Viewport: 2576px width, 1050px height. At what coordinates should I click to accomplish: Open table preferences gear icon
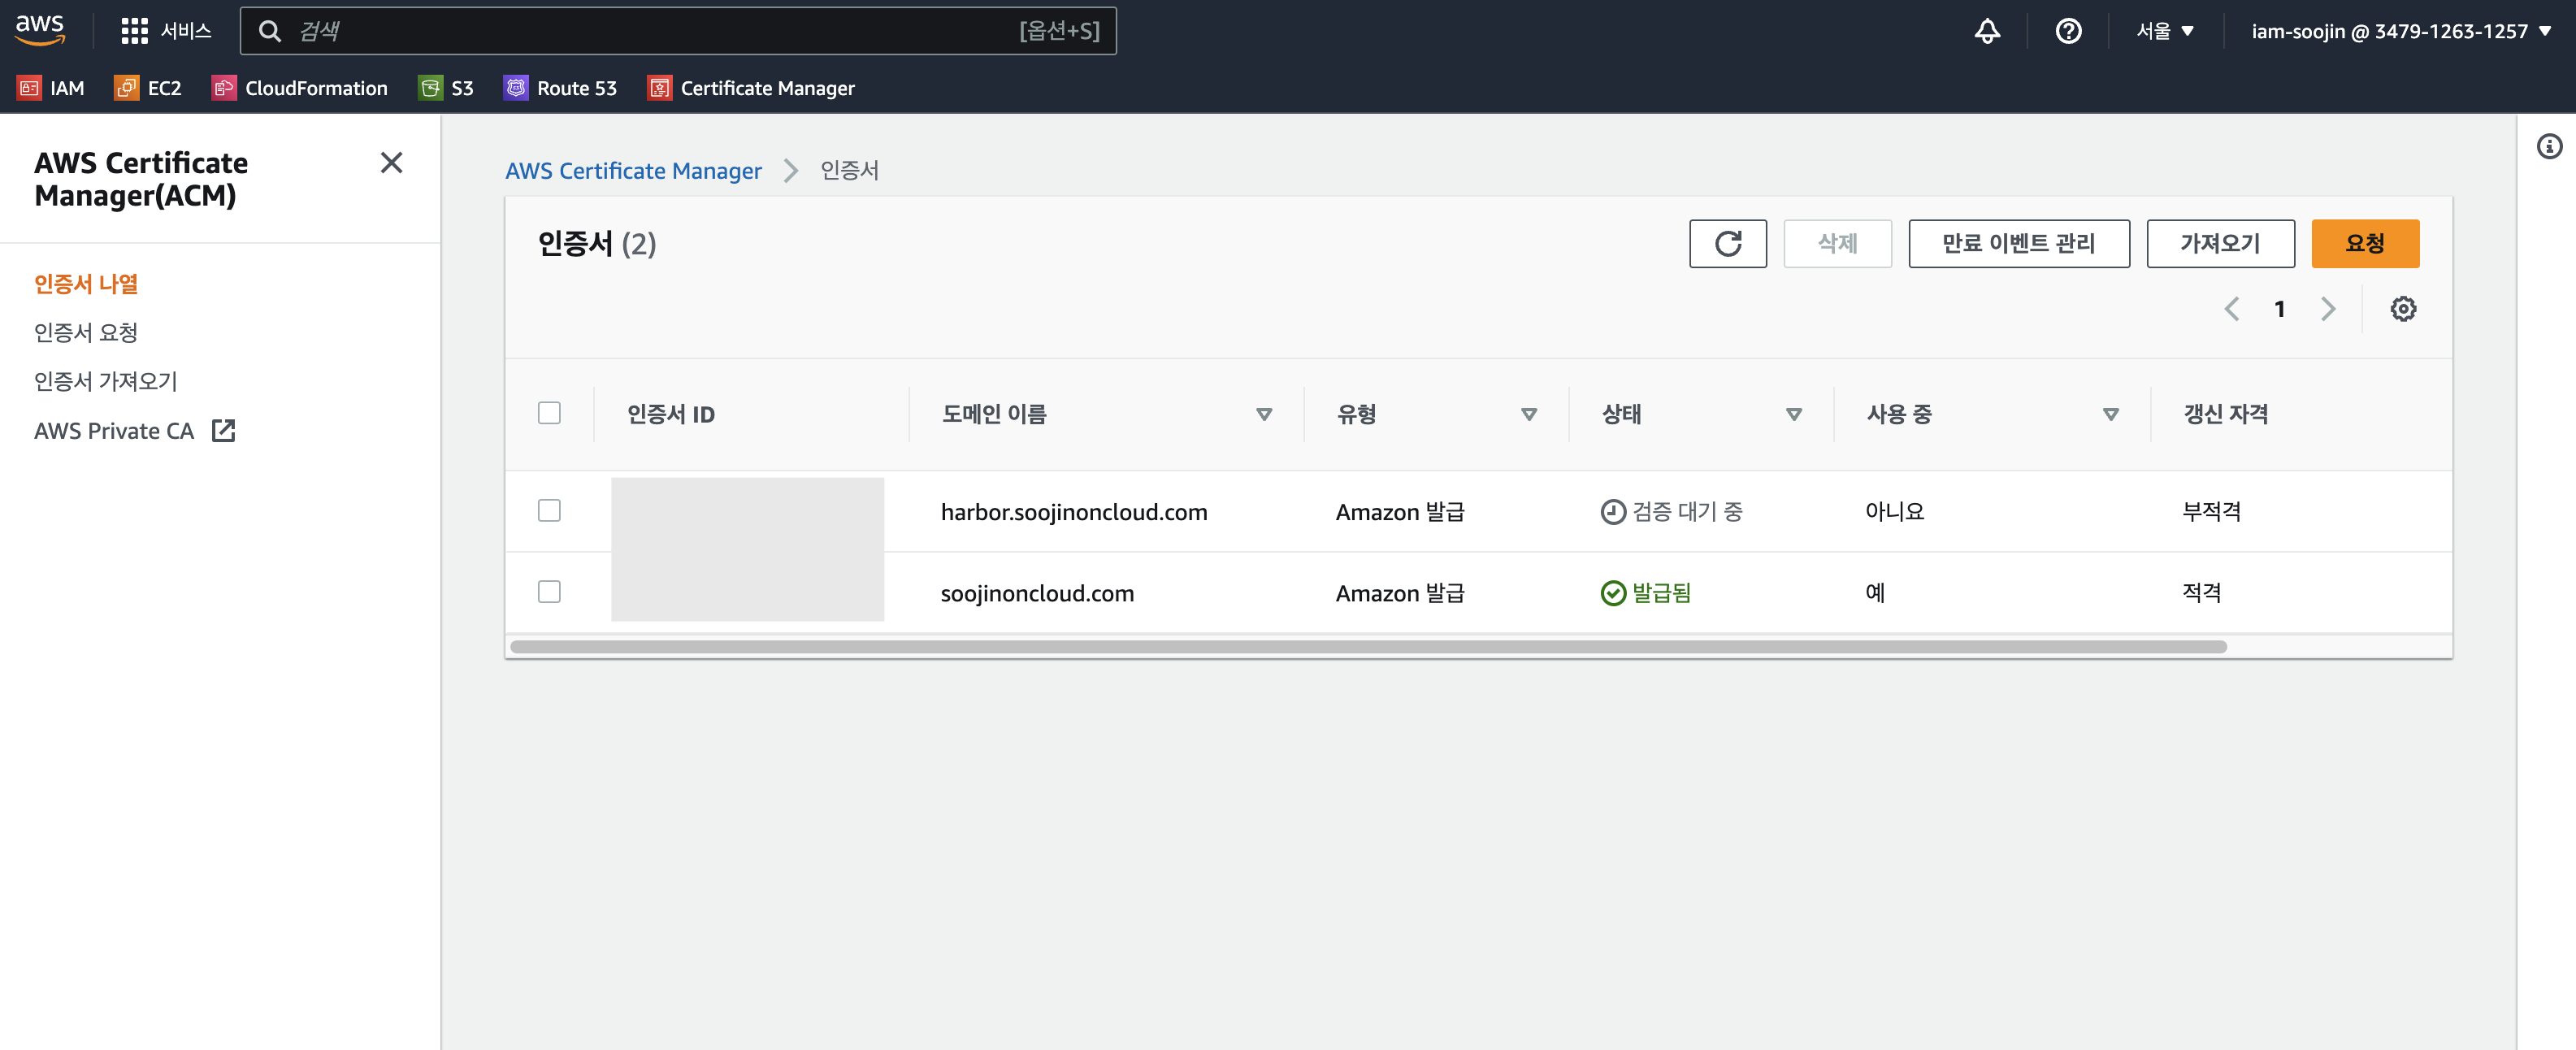2402,309
